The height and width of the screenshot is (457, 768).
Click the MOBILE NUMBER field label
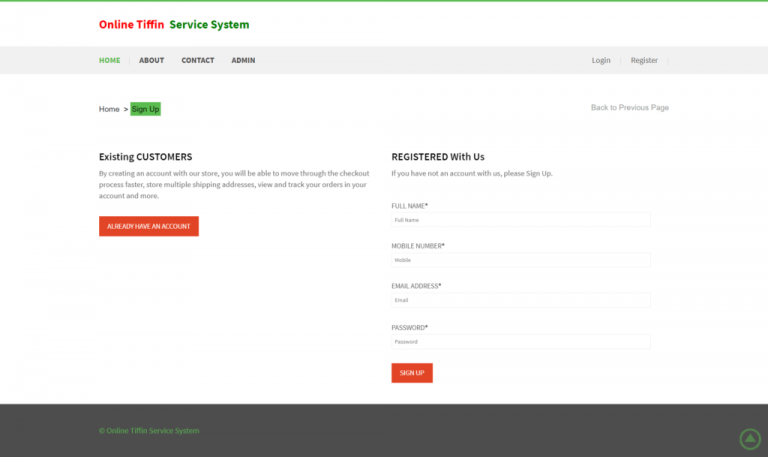[x=417, y=245]
